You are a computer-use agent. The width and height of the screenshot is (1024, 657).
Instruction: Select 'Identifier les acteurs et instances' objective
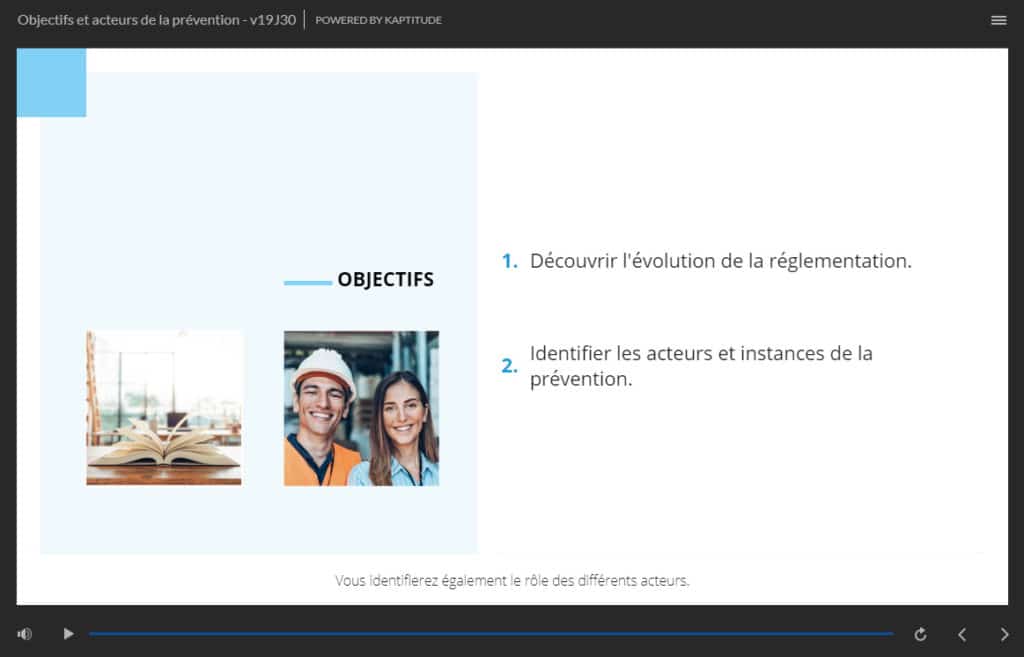700,366
